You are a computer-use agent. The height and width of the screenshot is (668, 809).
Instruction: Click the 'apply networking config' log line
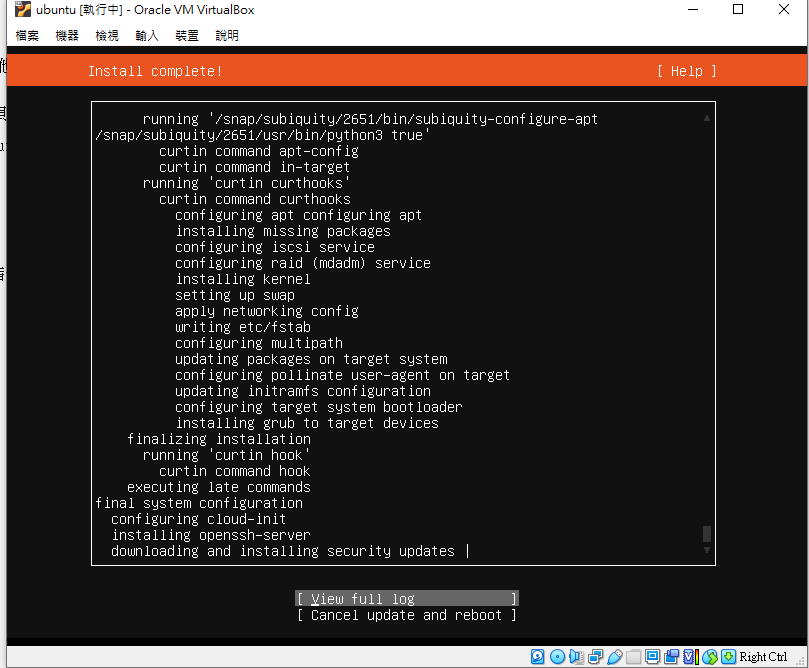267,311
